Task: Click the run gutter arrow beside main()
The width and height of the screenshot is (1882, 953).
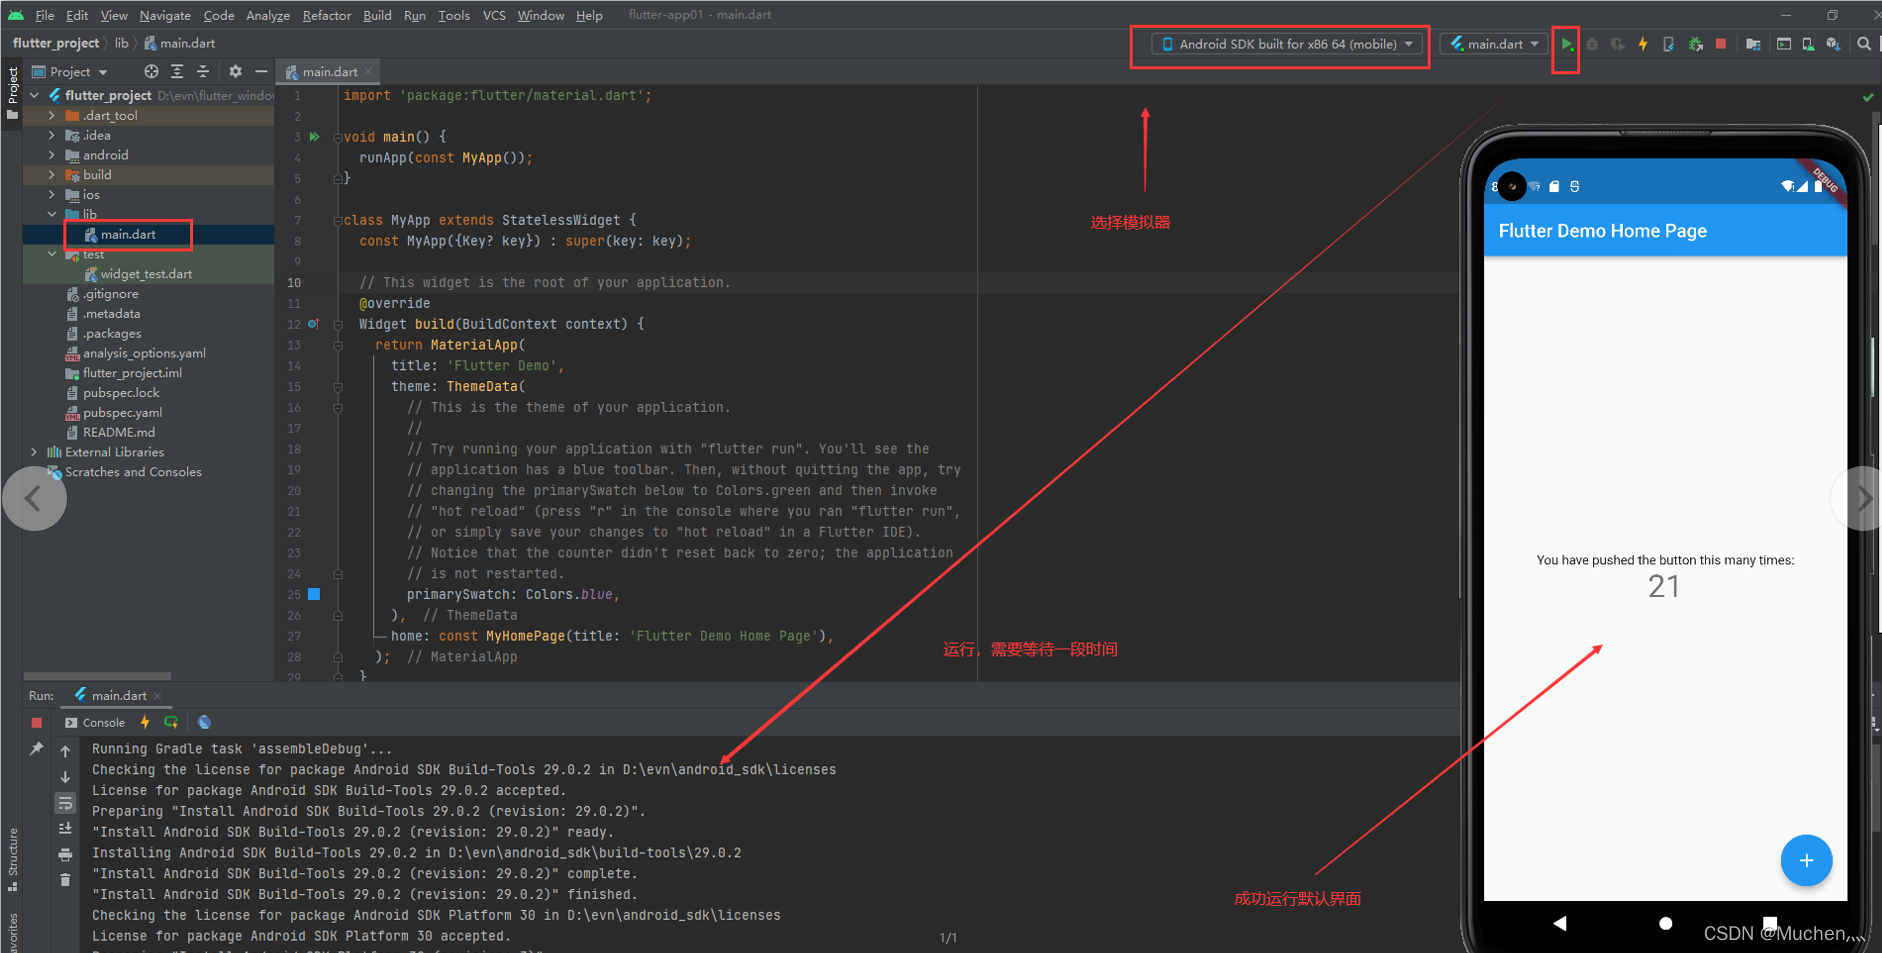Action: [314, 137]
